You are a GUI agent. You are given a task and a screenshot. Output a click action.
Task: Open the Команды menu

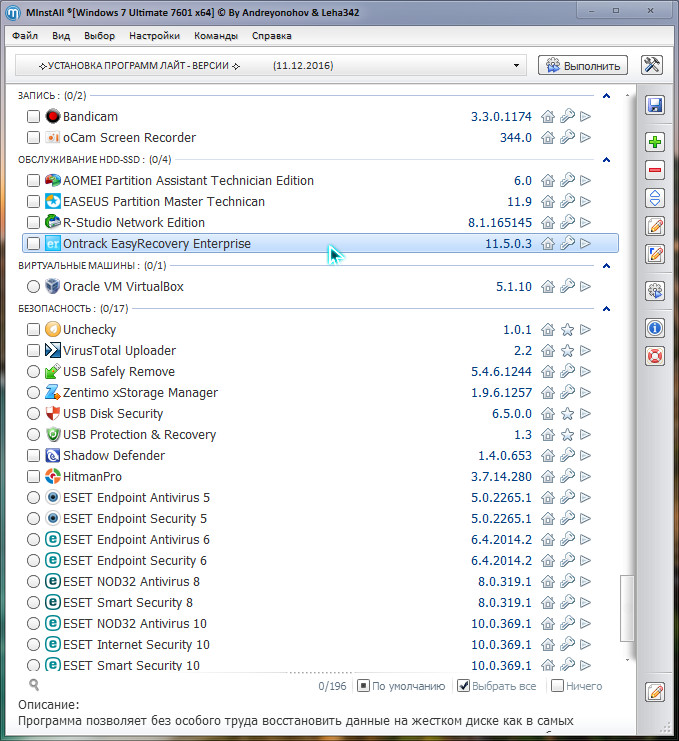coord(216,36)
